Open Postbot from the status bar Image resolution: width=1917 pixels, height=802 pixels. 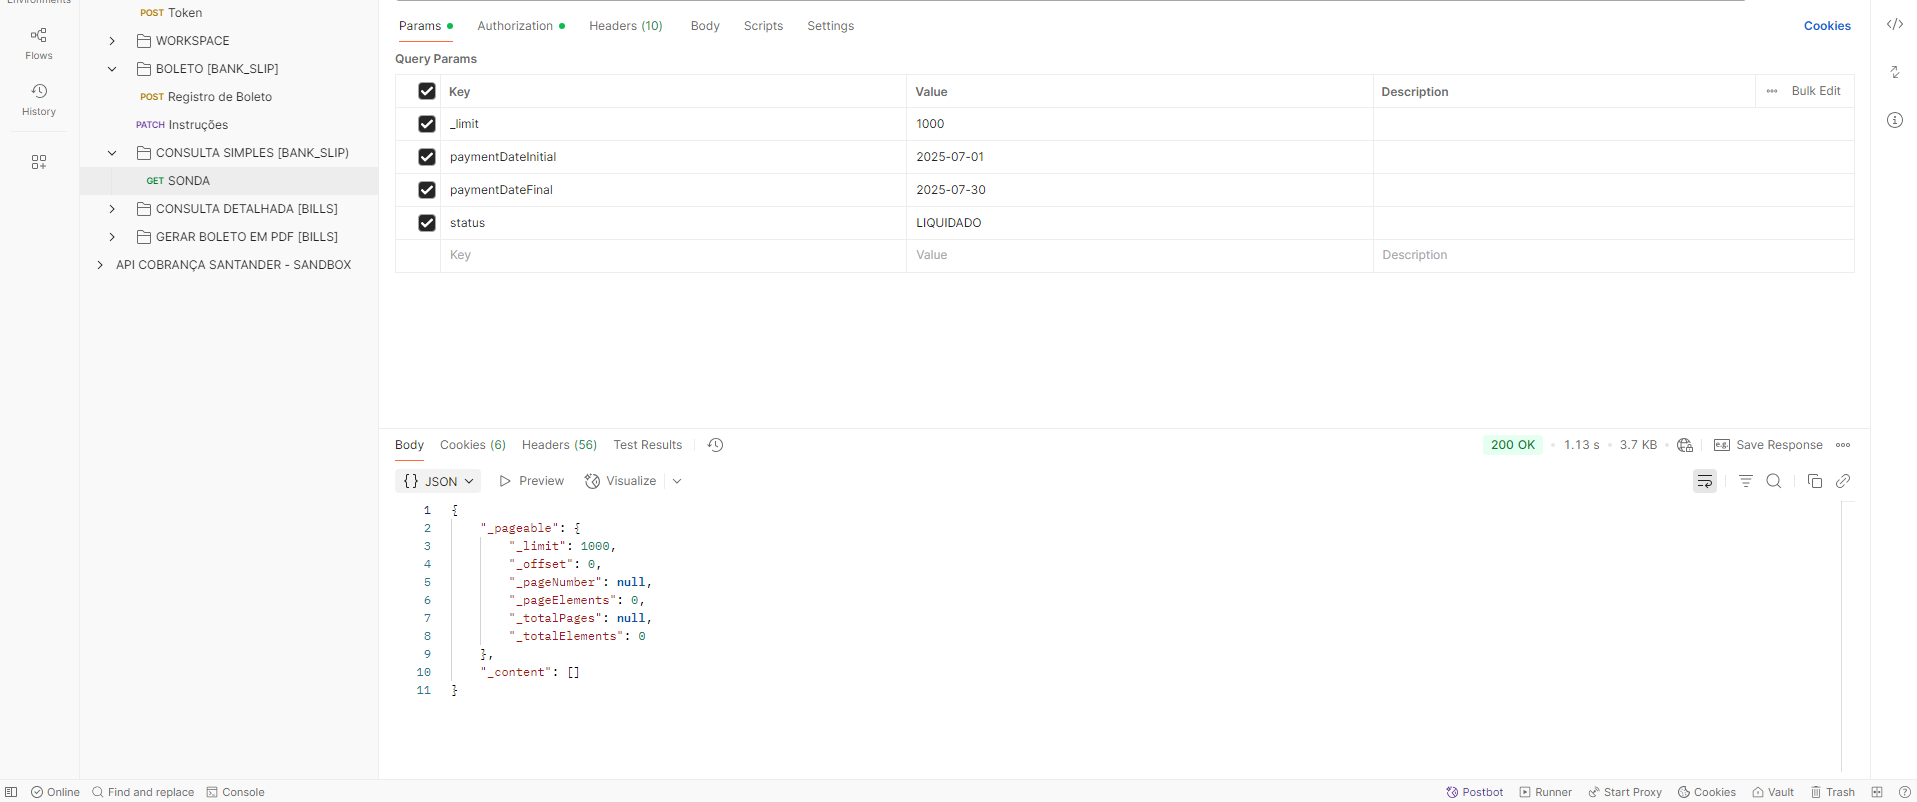[x=1475, y=792]
